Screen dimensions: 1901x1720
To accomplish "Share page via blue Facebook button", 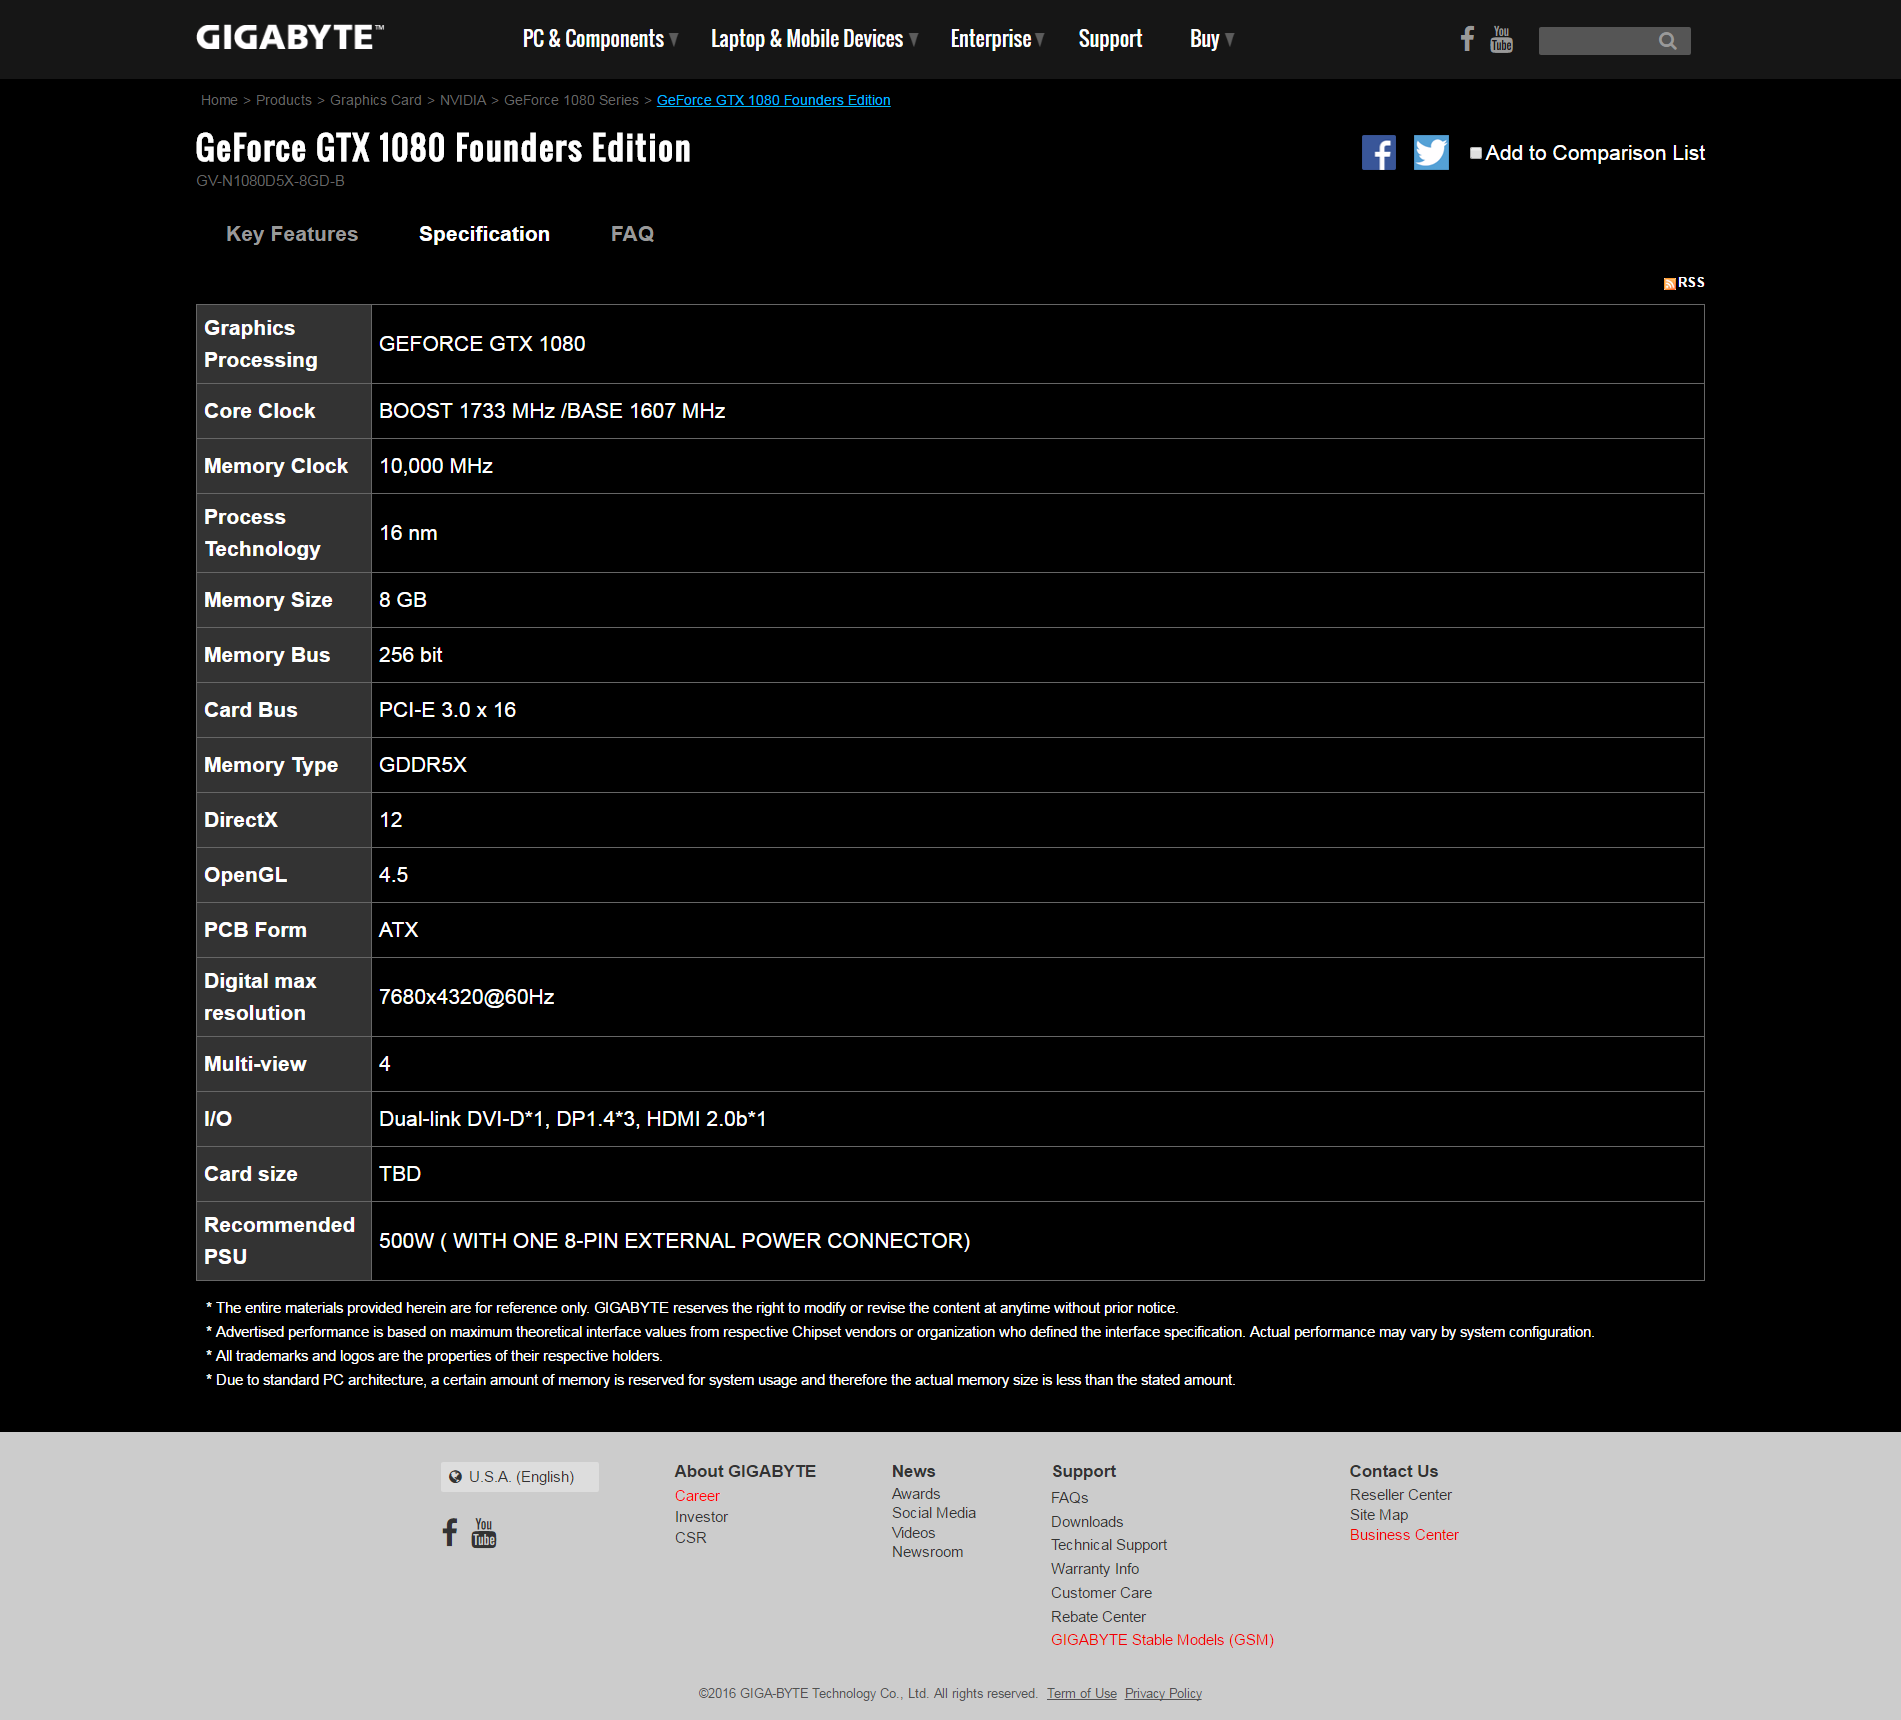I will pos(1378,153).
